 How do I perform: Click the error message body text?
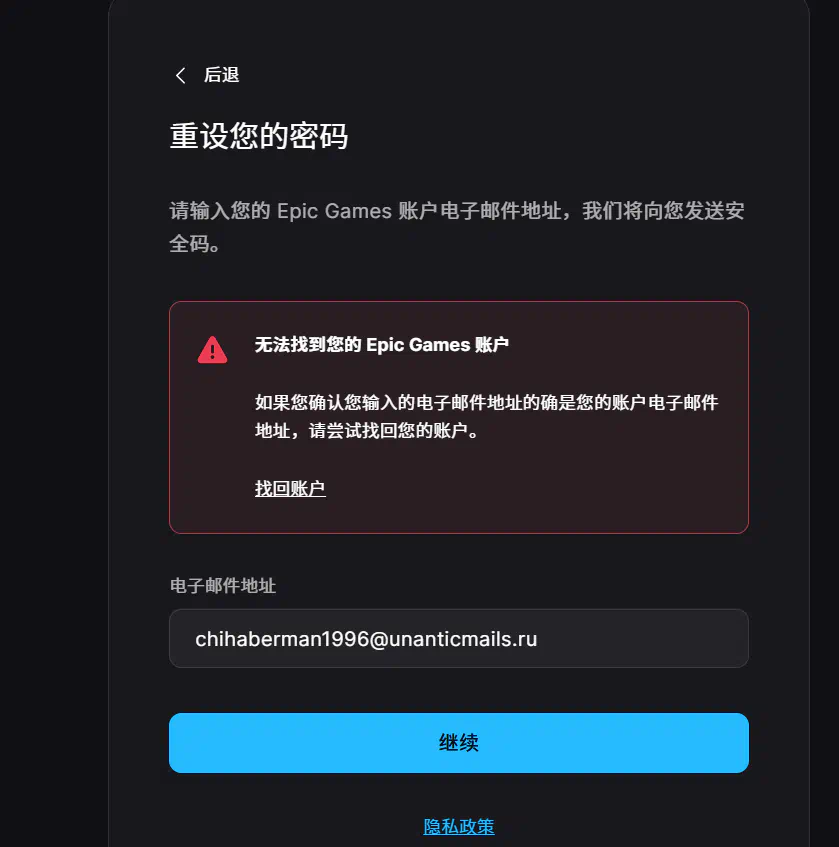point(486,416)
